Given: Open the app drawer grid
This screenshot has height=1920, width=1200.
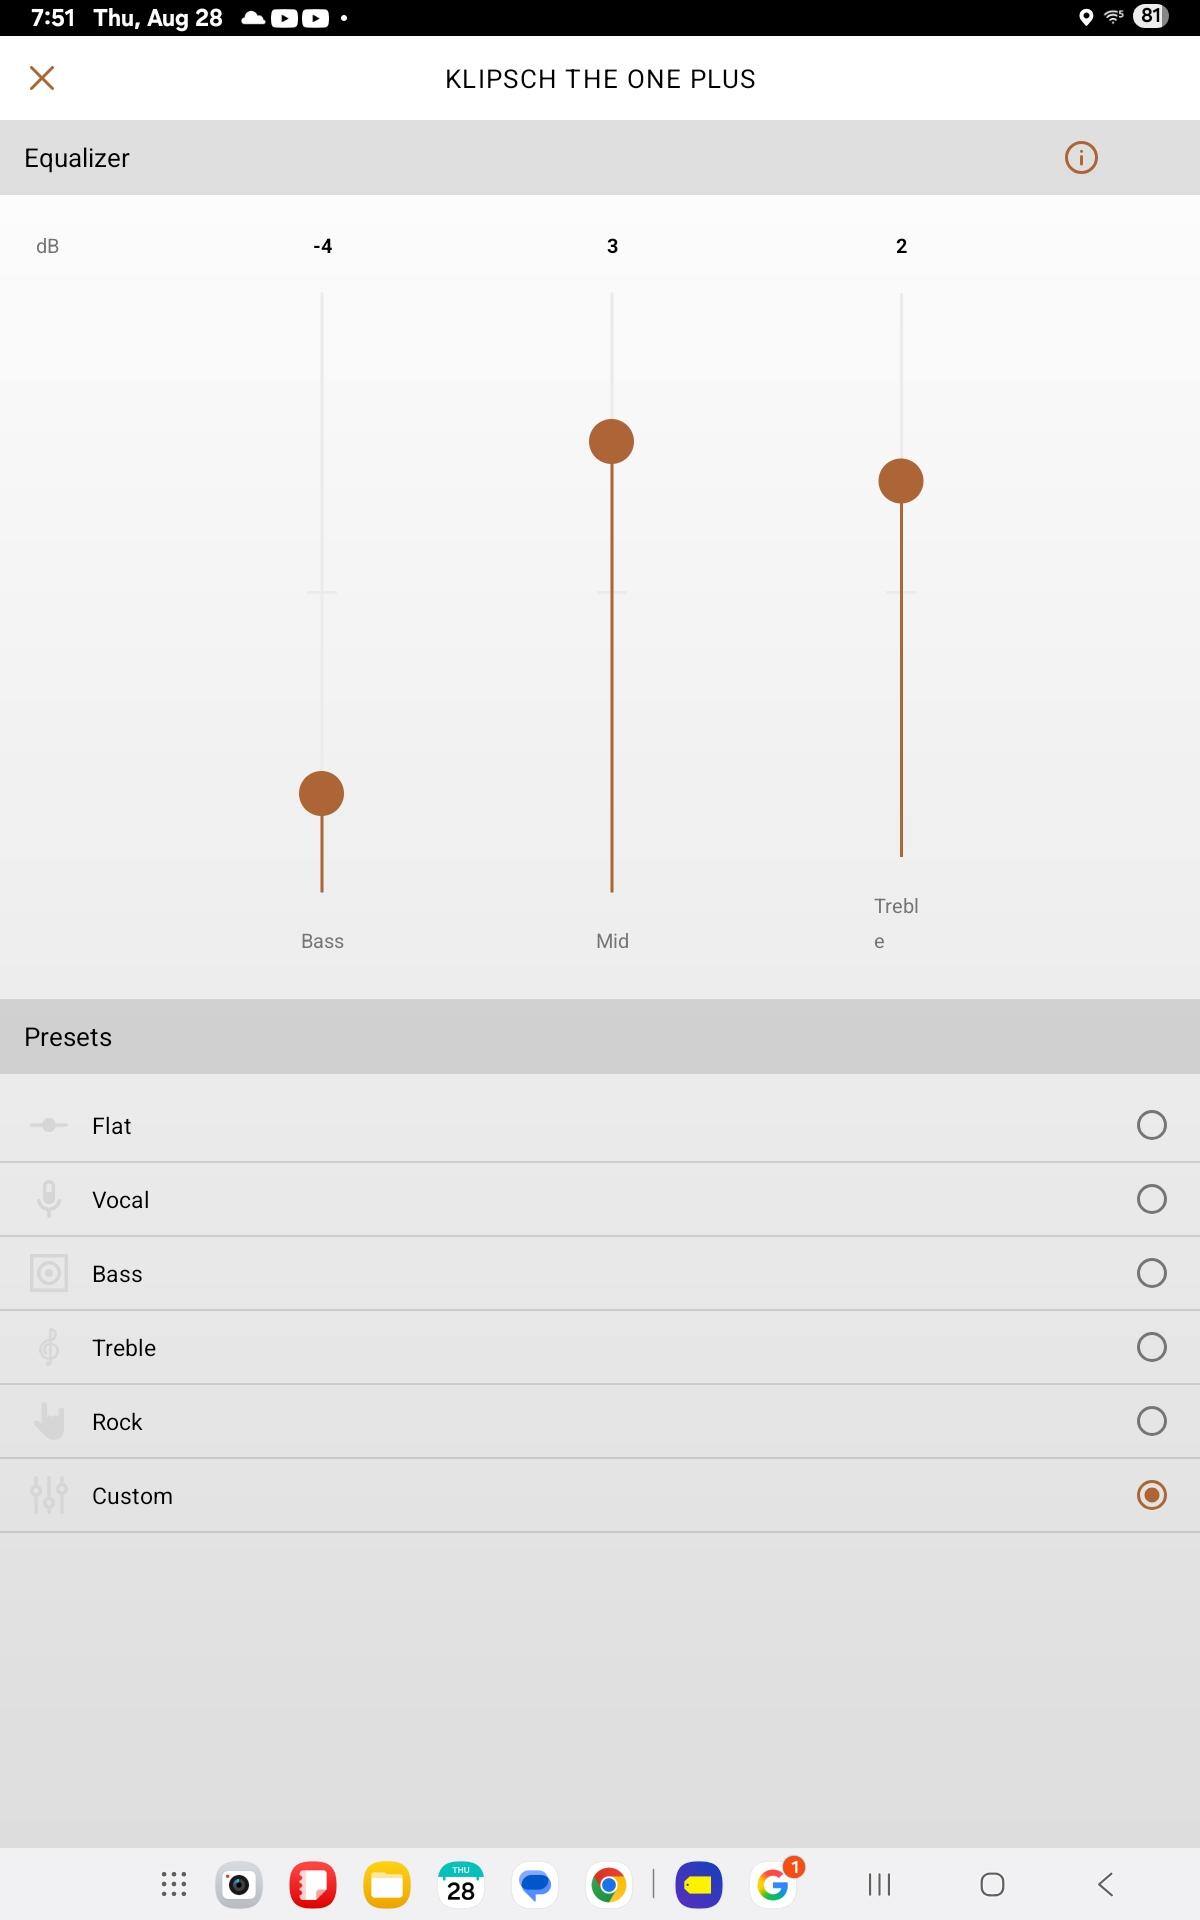Looking at the screenshot, I should coord(174,1885).
